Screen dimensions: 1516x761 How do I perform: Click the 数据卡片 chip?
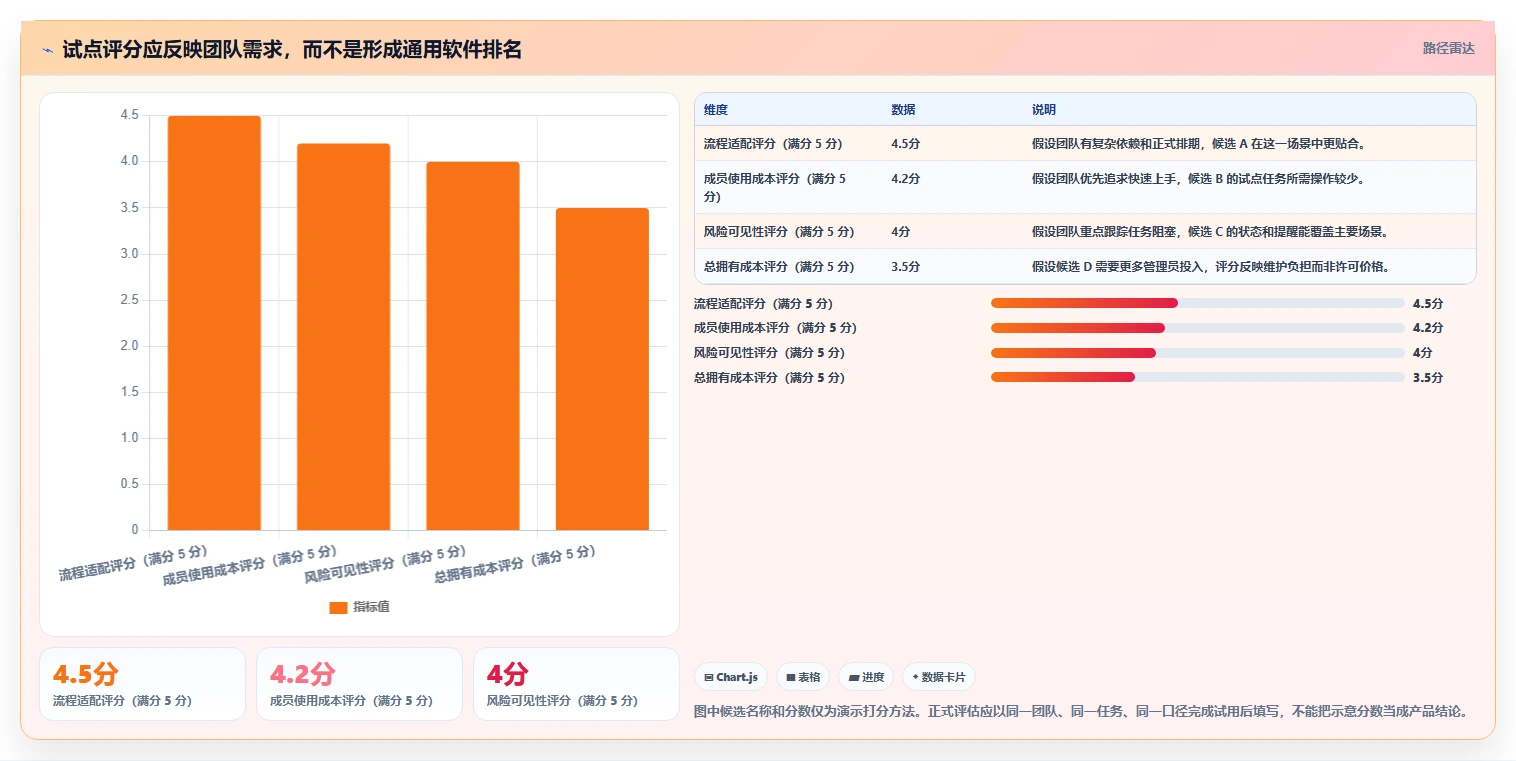tap(938, 677)
